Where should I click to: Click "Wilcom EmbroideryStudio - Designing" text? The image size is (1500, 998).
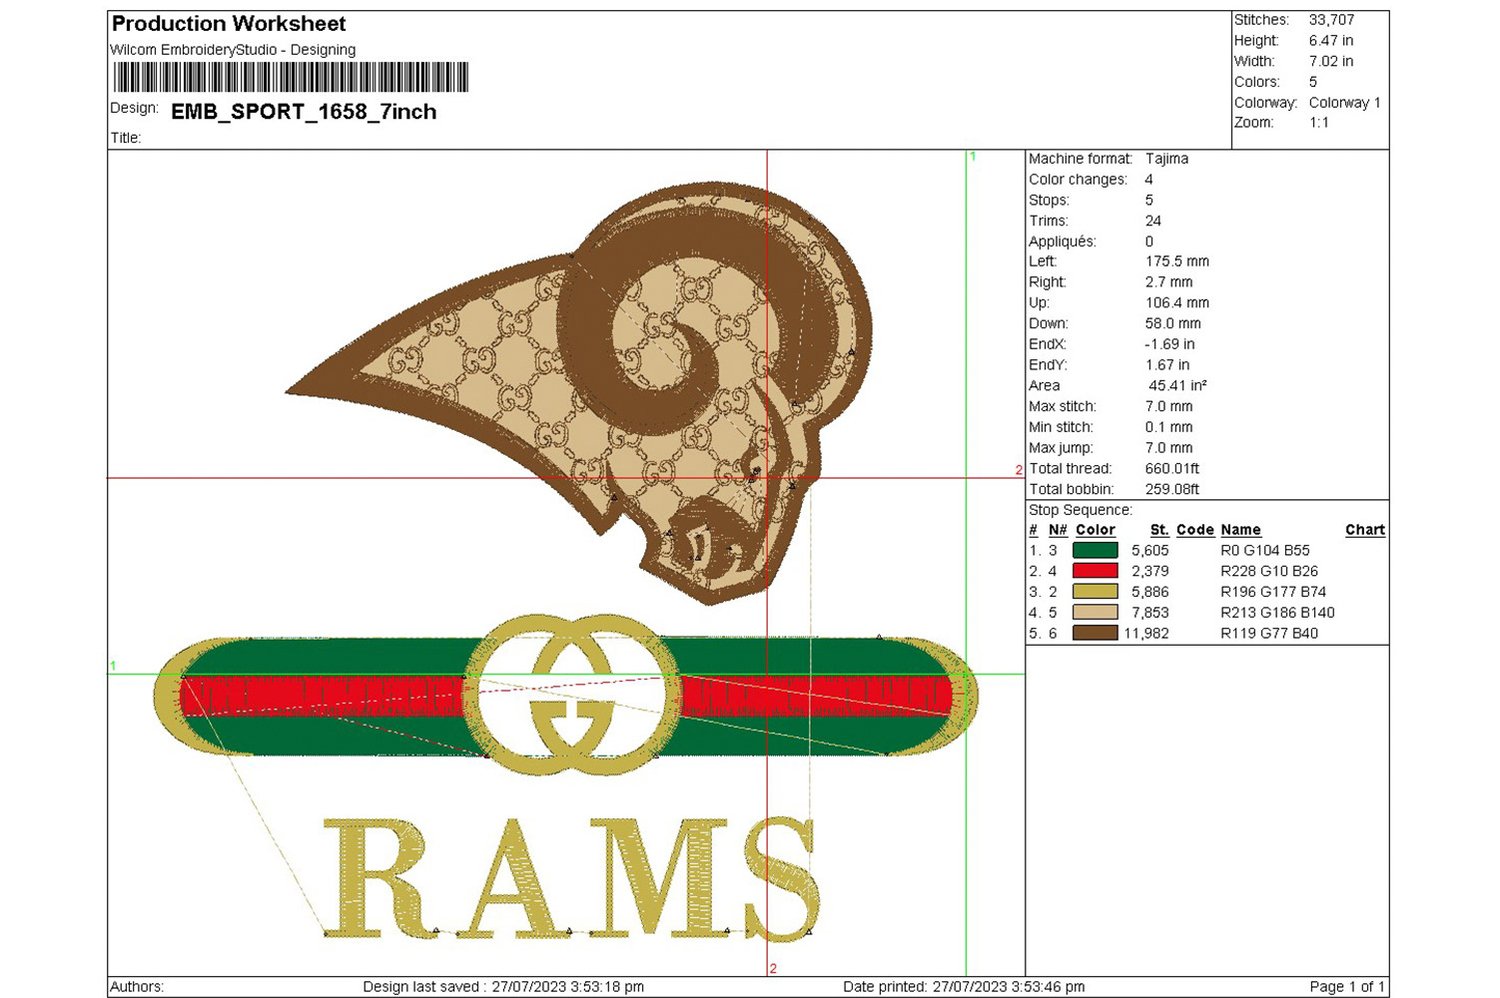click(x=233, y=50)
